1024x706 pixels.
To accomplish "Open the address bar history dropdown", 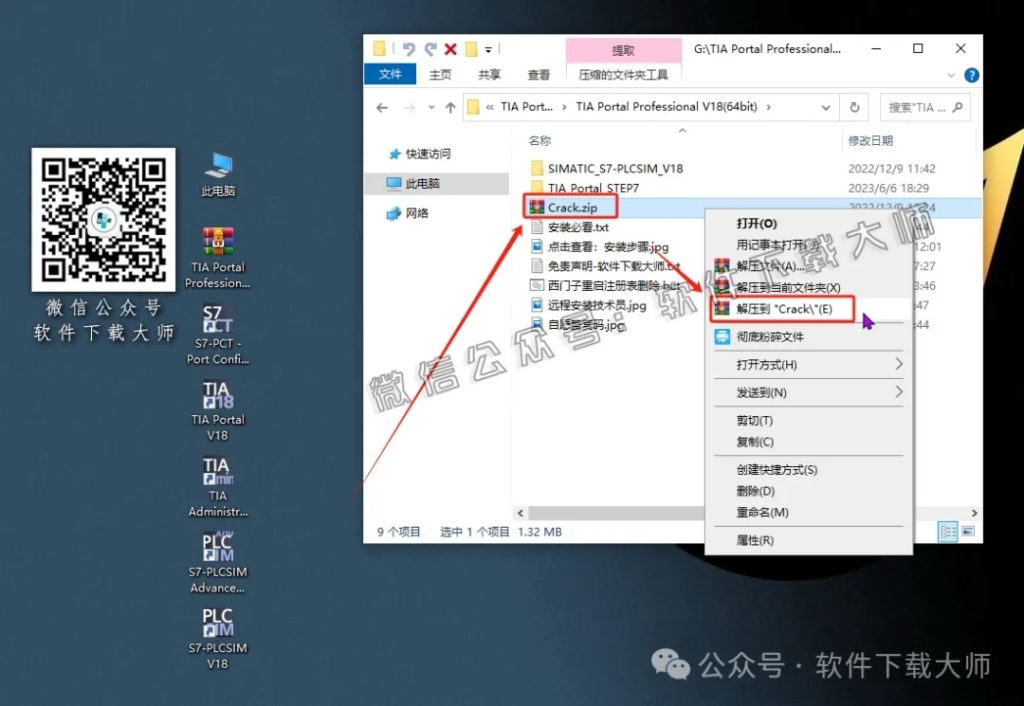I will (827, 107).
